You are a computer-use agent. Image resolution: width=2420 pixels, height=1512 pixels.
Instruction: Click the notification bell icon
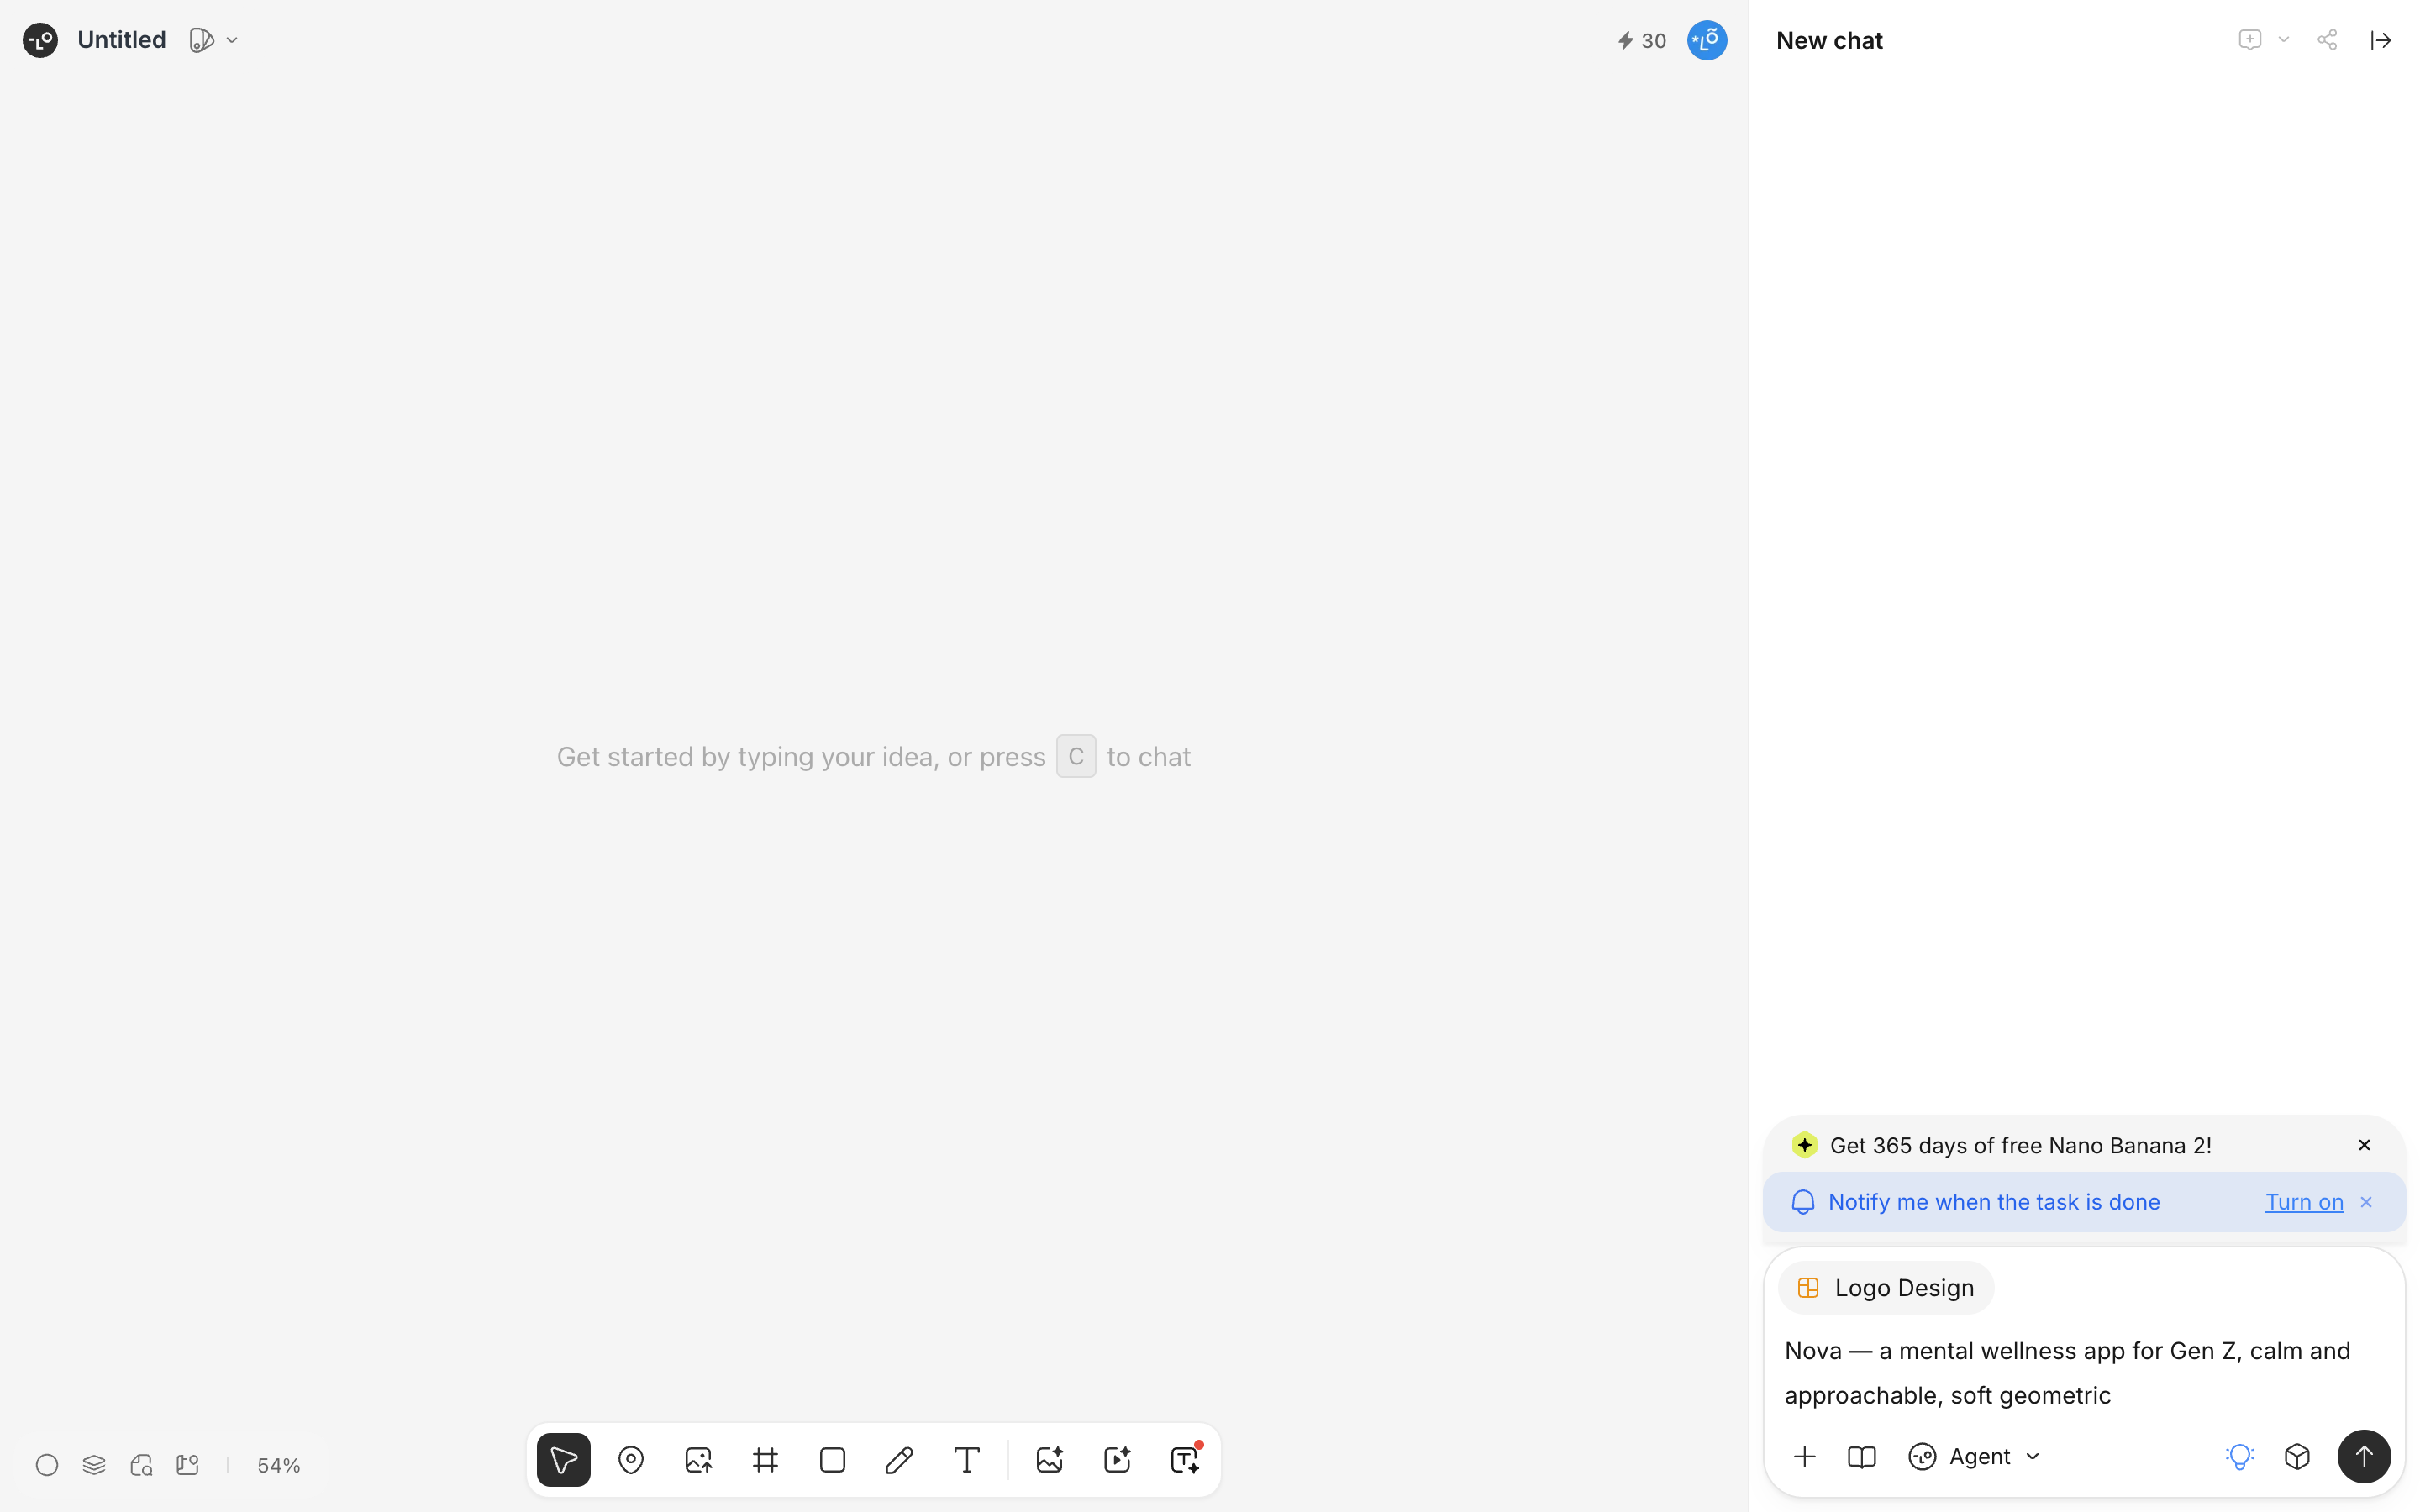point(1803,1202)
